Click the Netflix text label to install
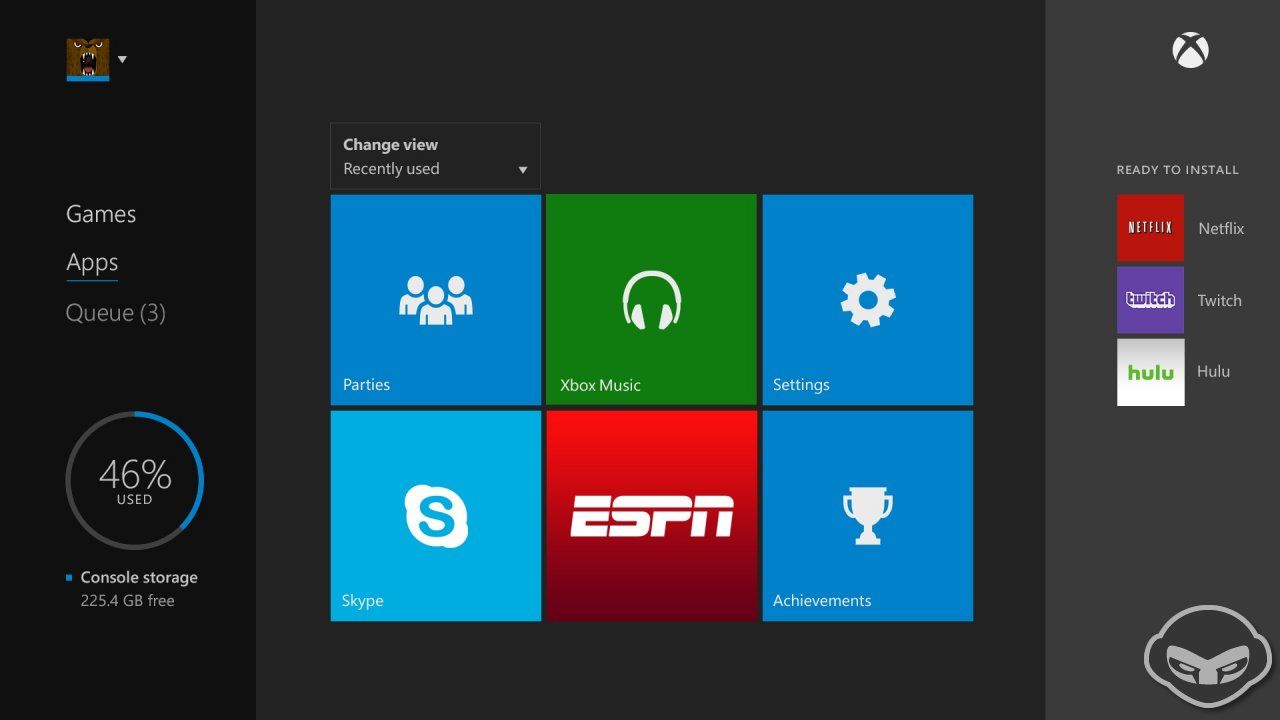 pyautogui.click(x=1221, y=228)
